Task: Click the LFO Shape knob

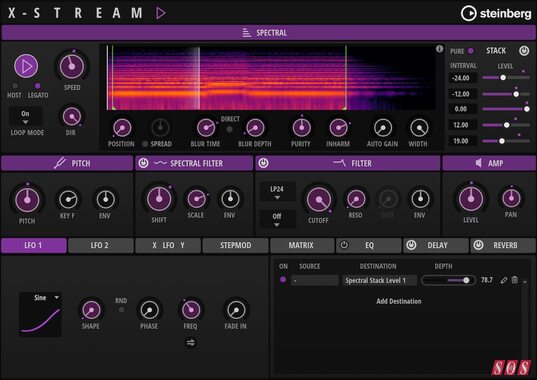Action: click(91, 310)
